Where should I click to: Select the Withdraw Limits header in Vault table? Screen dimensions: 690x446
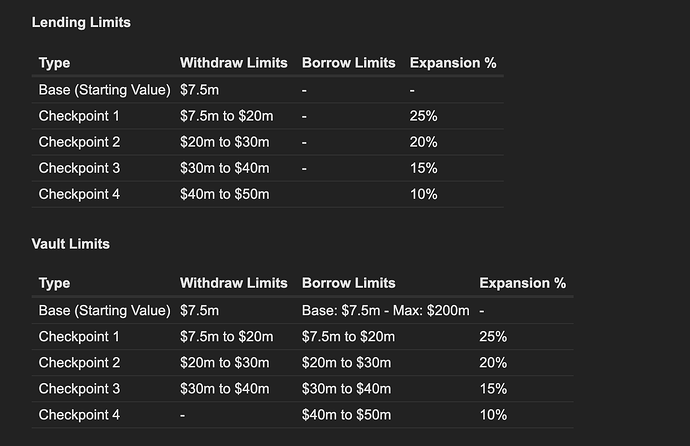click(234, 283)
